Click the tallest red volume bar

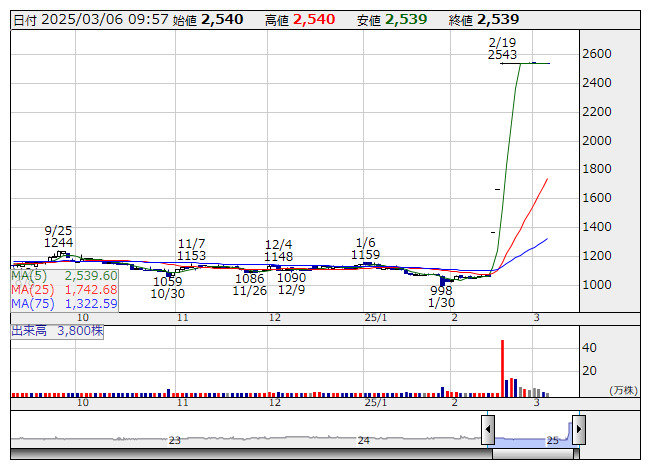coord(502,368)
